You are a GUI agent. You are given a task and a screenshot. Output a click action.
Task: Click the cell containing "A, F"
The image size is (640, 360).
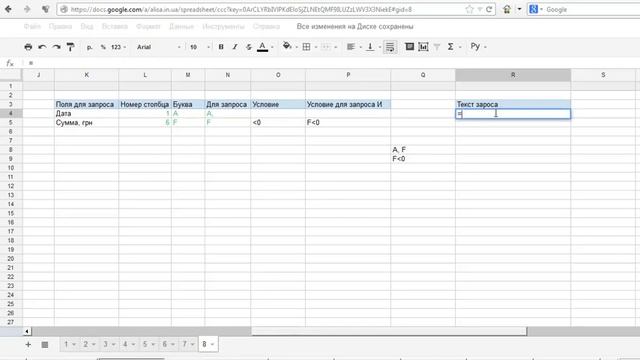click(423, 150)
